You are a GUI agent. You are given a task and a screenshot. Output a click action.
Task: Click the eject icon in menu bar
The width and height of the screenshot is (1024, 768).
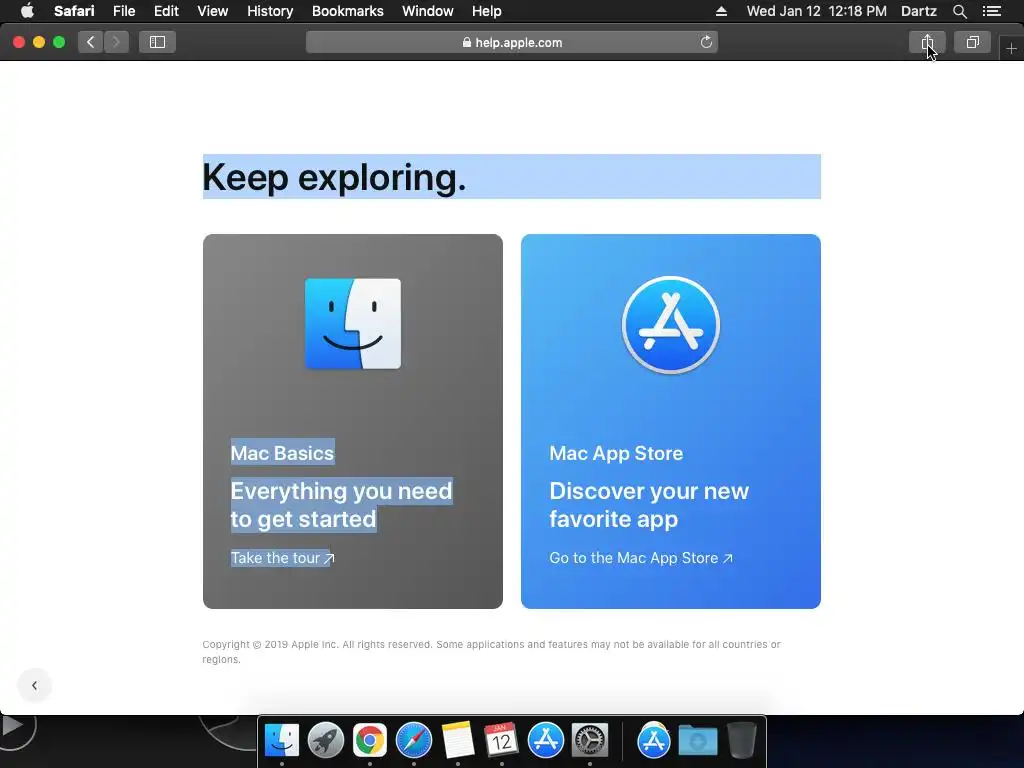721,11
